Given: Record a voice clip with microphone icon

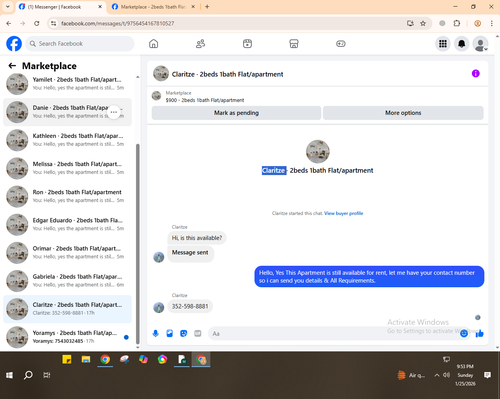Looking at the screenshot, I should [155, 333].
